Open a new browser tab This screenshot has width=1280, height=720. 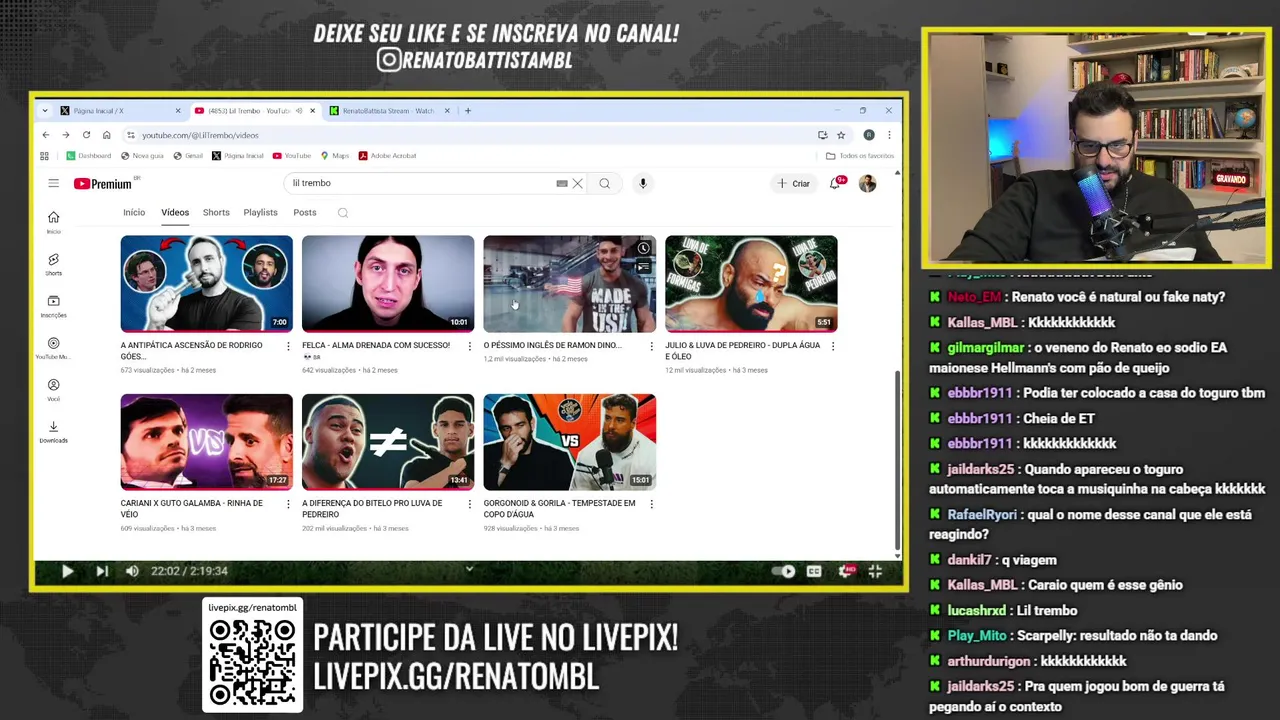pos(468,111)
